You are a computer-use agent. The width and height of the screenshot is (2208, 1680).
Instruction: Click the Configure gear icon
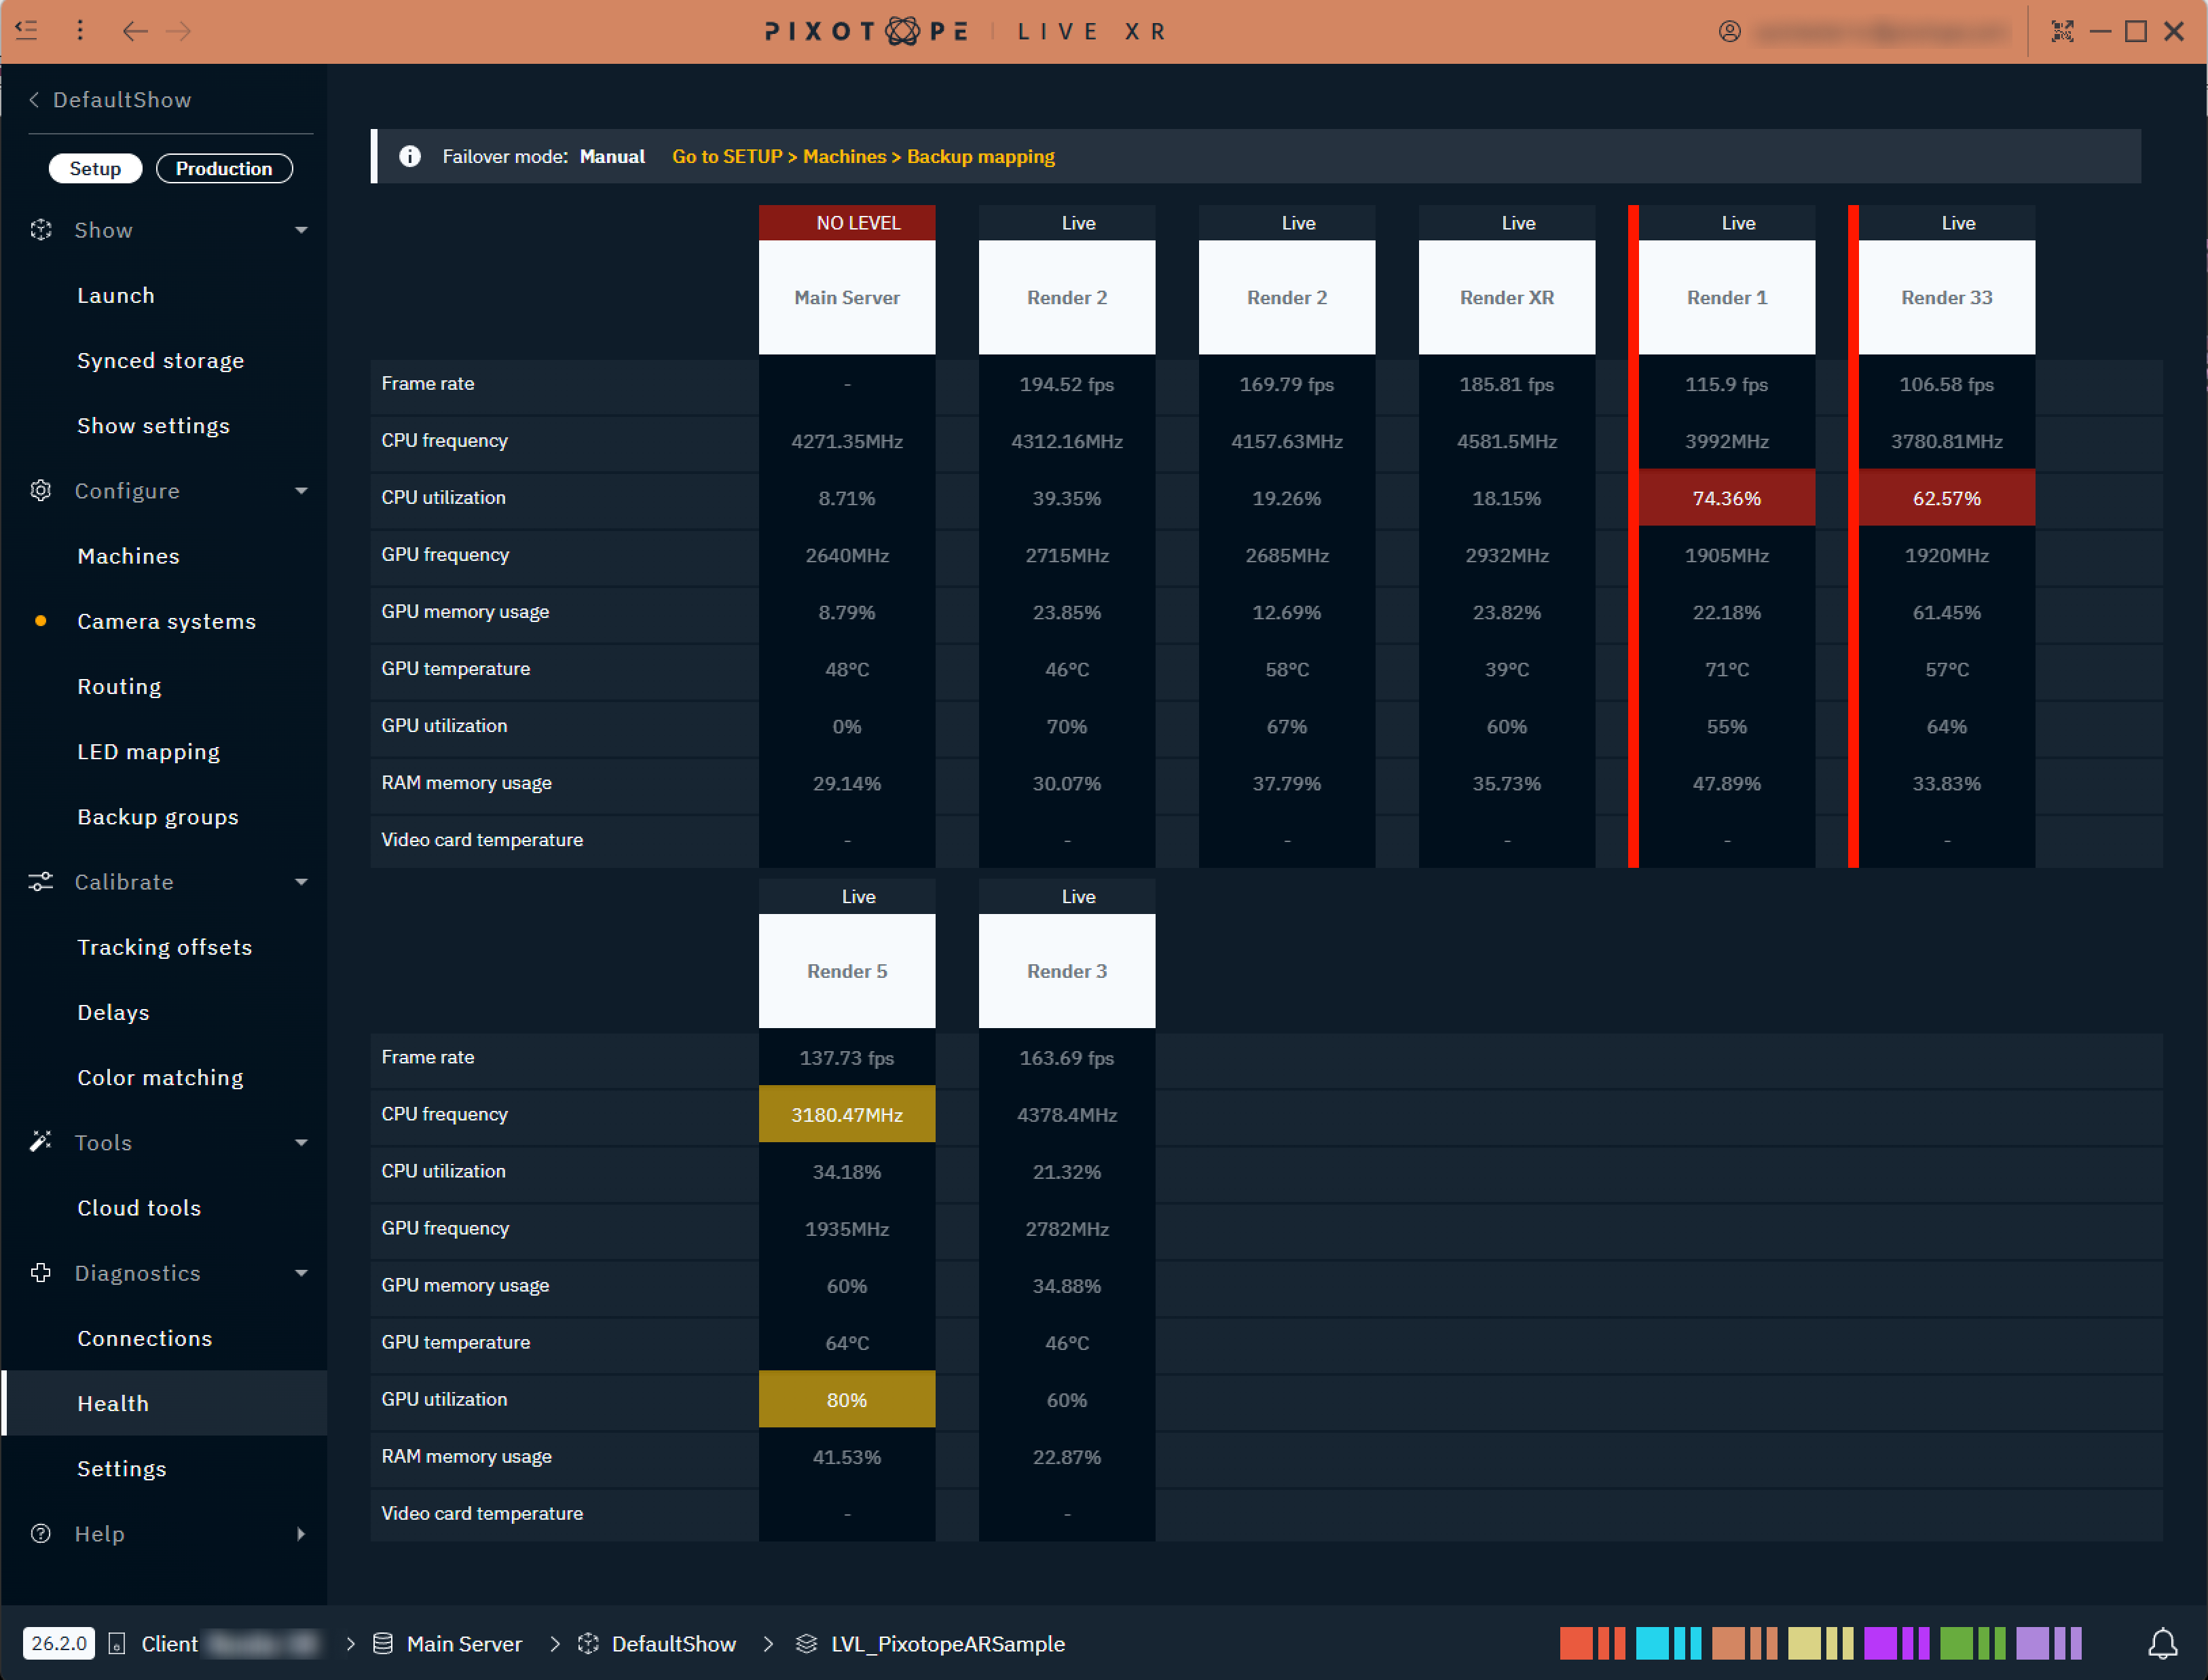point(41,491)
